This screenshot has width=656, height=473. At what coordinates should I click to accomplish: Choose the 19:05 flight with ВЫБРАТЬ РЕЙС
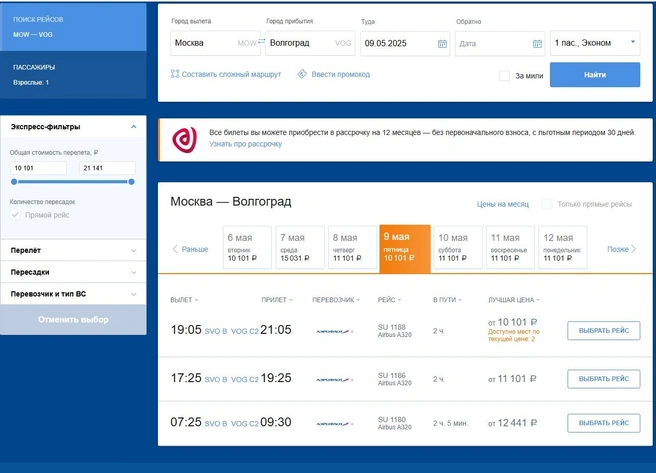(x=604, y=330)
